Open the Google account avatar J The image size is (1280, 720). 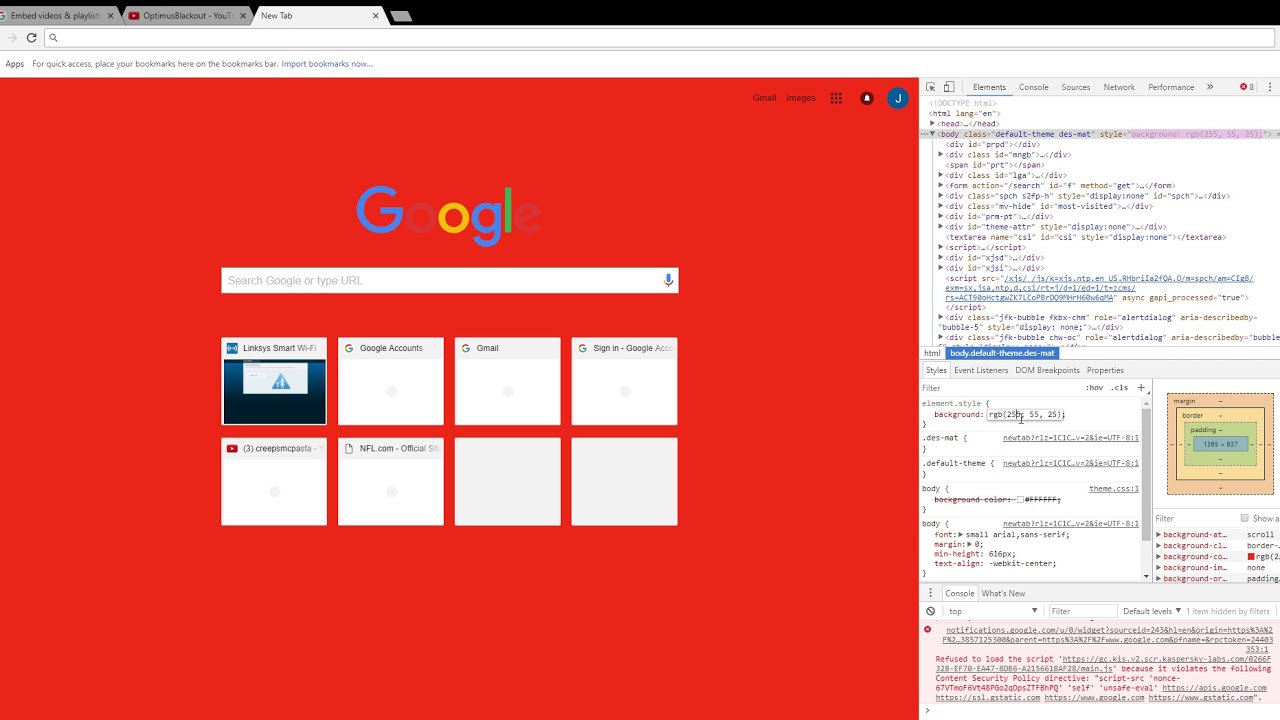pyautogui.click(x=898, y=98)
